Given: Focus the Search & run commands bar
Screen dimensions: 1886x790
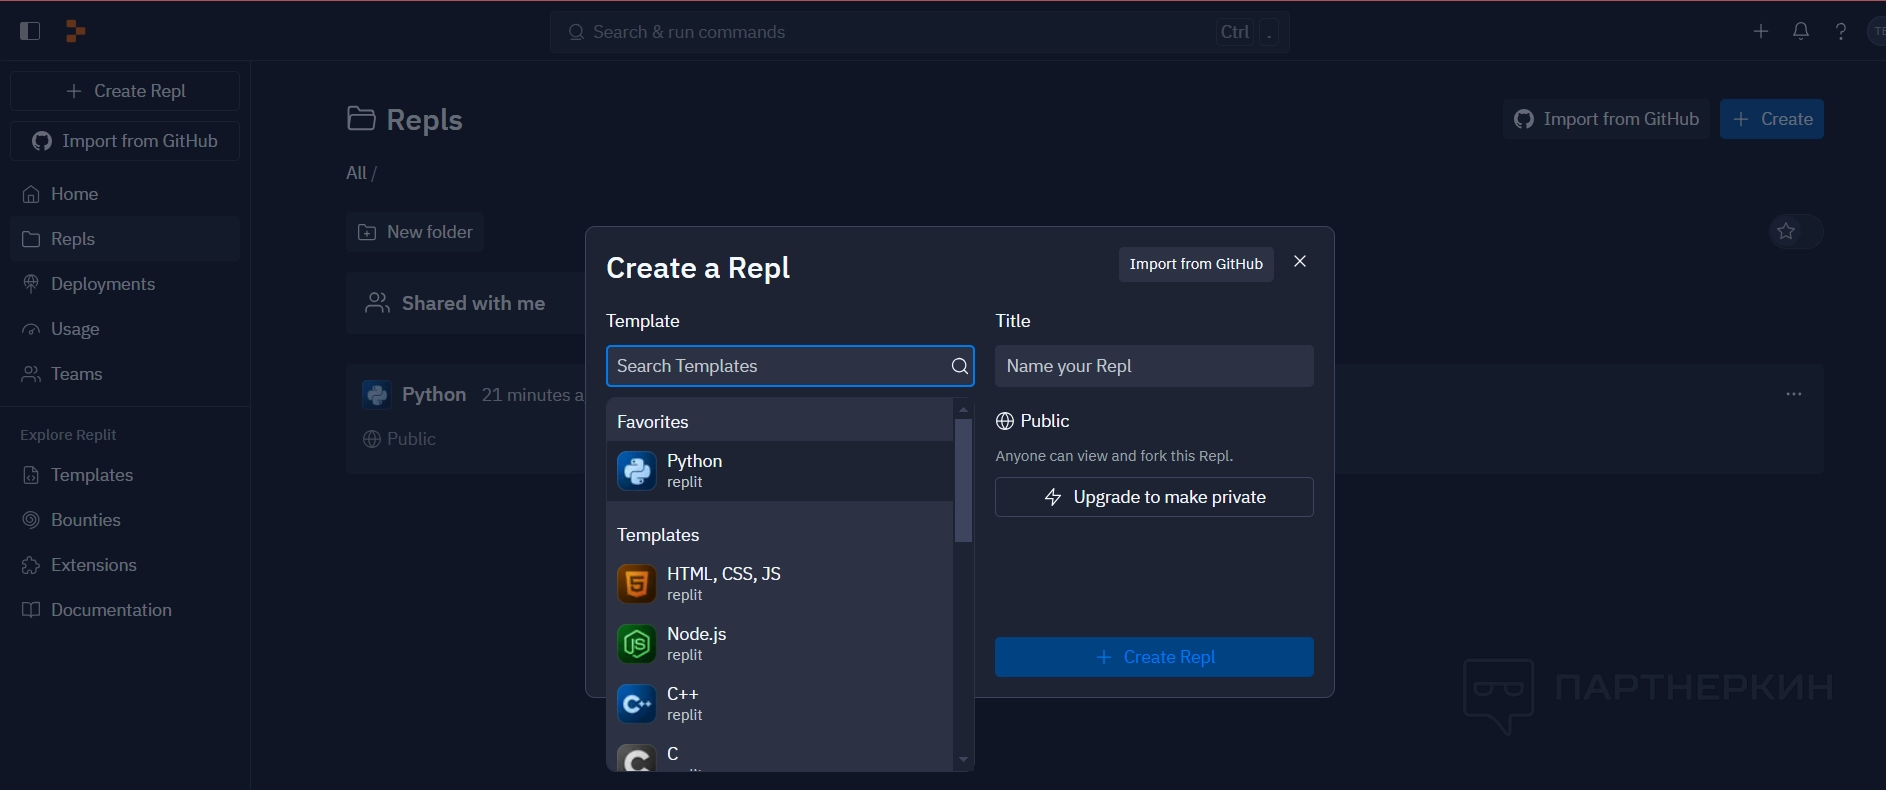Looking at the screenshot, I should (920, 32).
